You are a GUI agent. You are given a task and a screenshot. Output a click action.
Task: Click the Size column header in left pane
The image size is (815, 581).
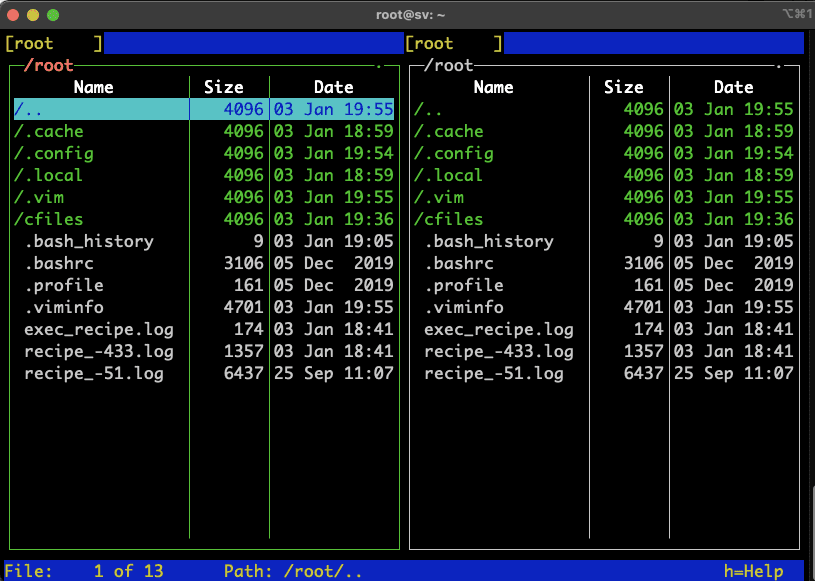tap(224, 87)
